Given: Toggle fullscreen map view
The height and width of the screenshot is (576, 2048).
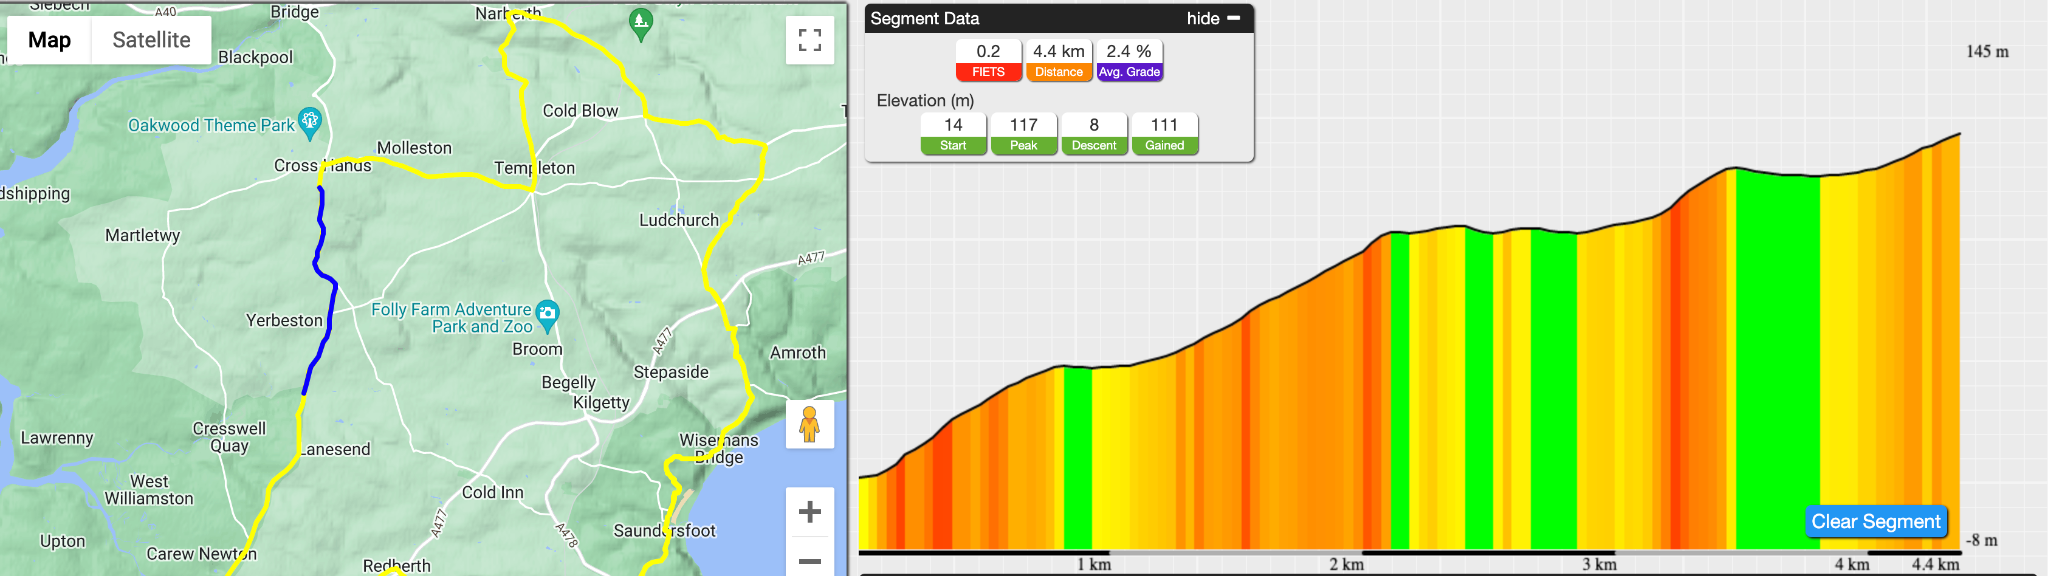Looking at the screenshot, I should (x=810, y=40).
